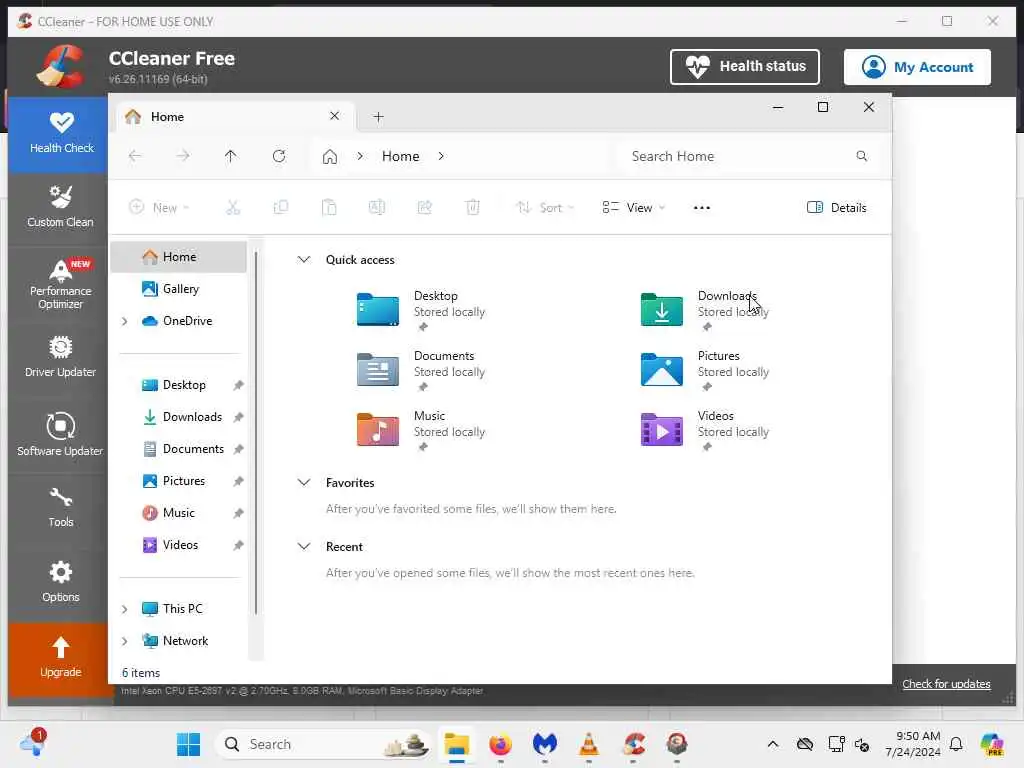Click the Copy icon in toolbar
Image resolution: width=1024 pixels, height=768 pixels.
click(281, 208)
